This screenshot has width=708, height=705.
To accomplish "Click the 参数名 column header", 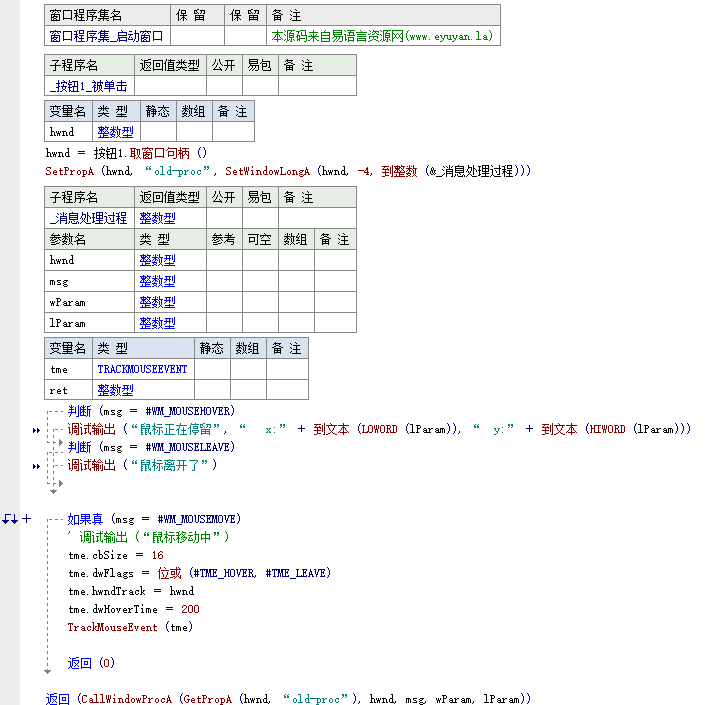I will [x=89, y=239].
